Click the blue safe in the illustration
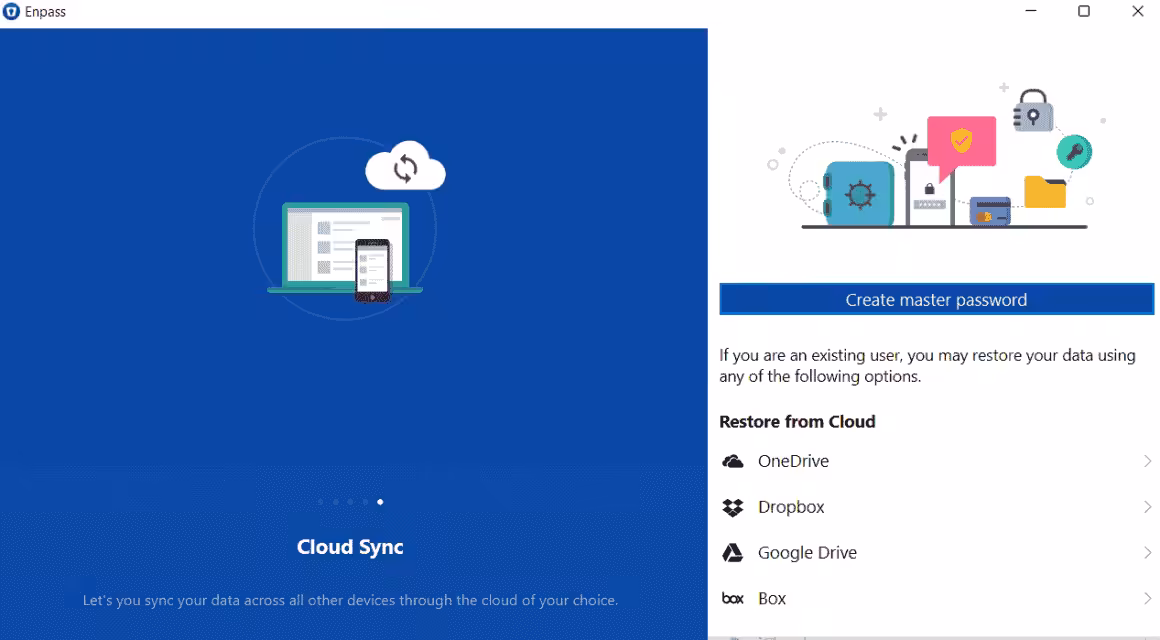 [858, 194]
